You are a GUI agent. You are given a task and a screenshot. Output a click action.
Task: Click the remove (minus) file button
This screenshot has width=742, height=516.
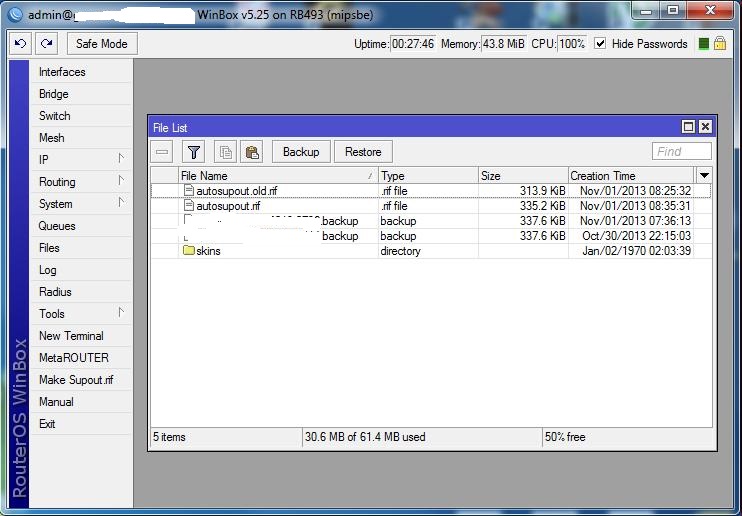[162, 152]
